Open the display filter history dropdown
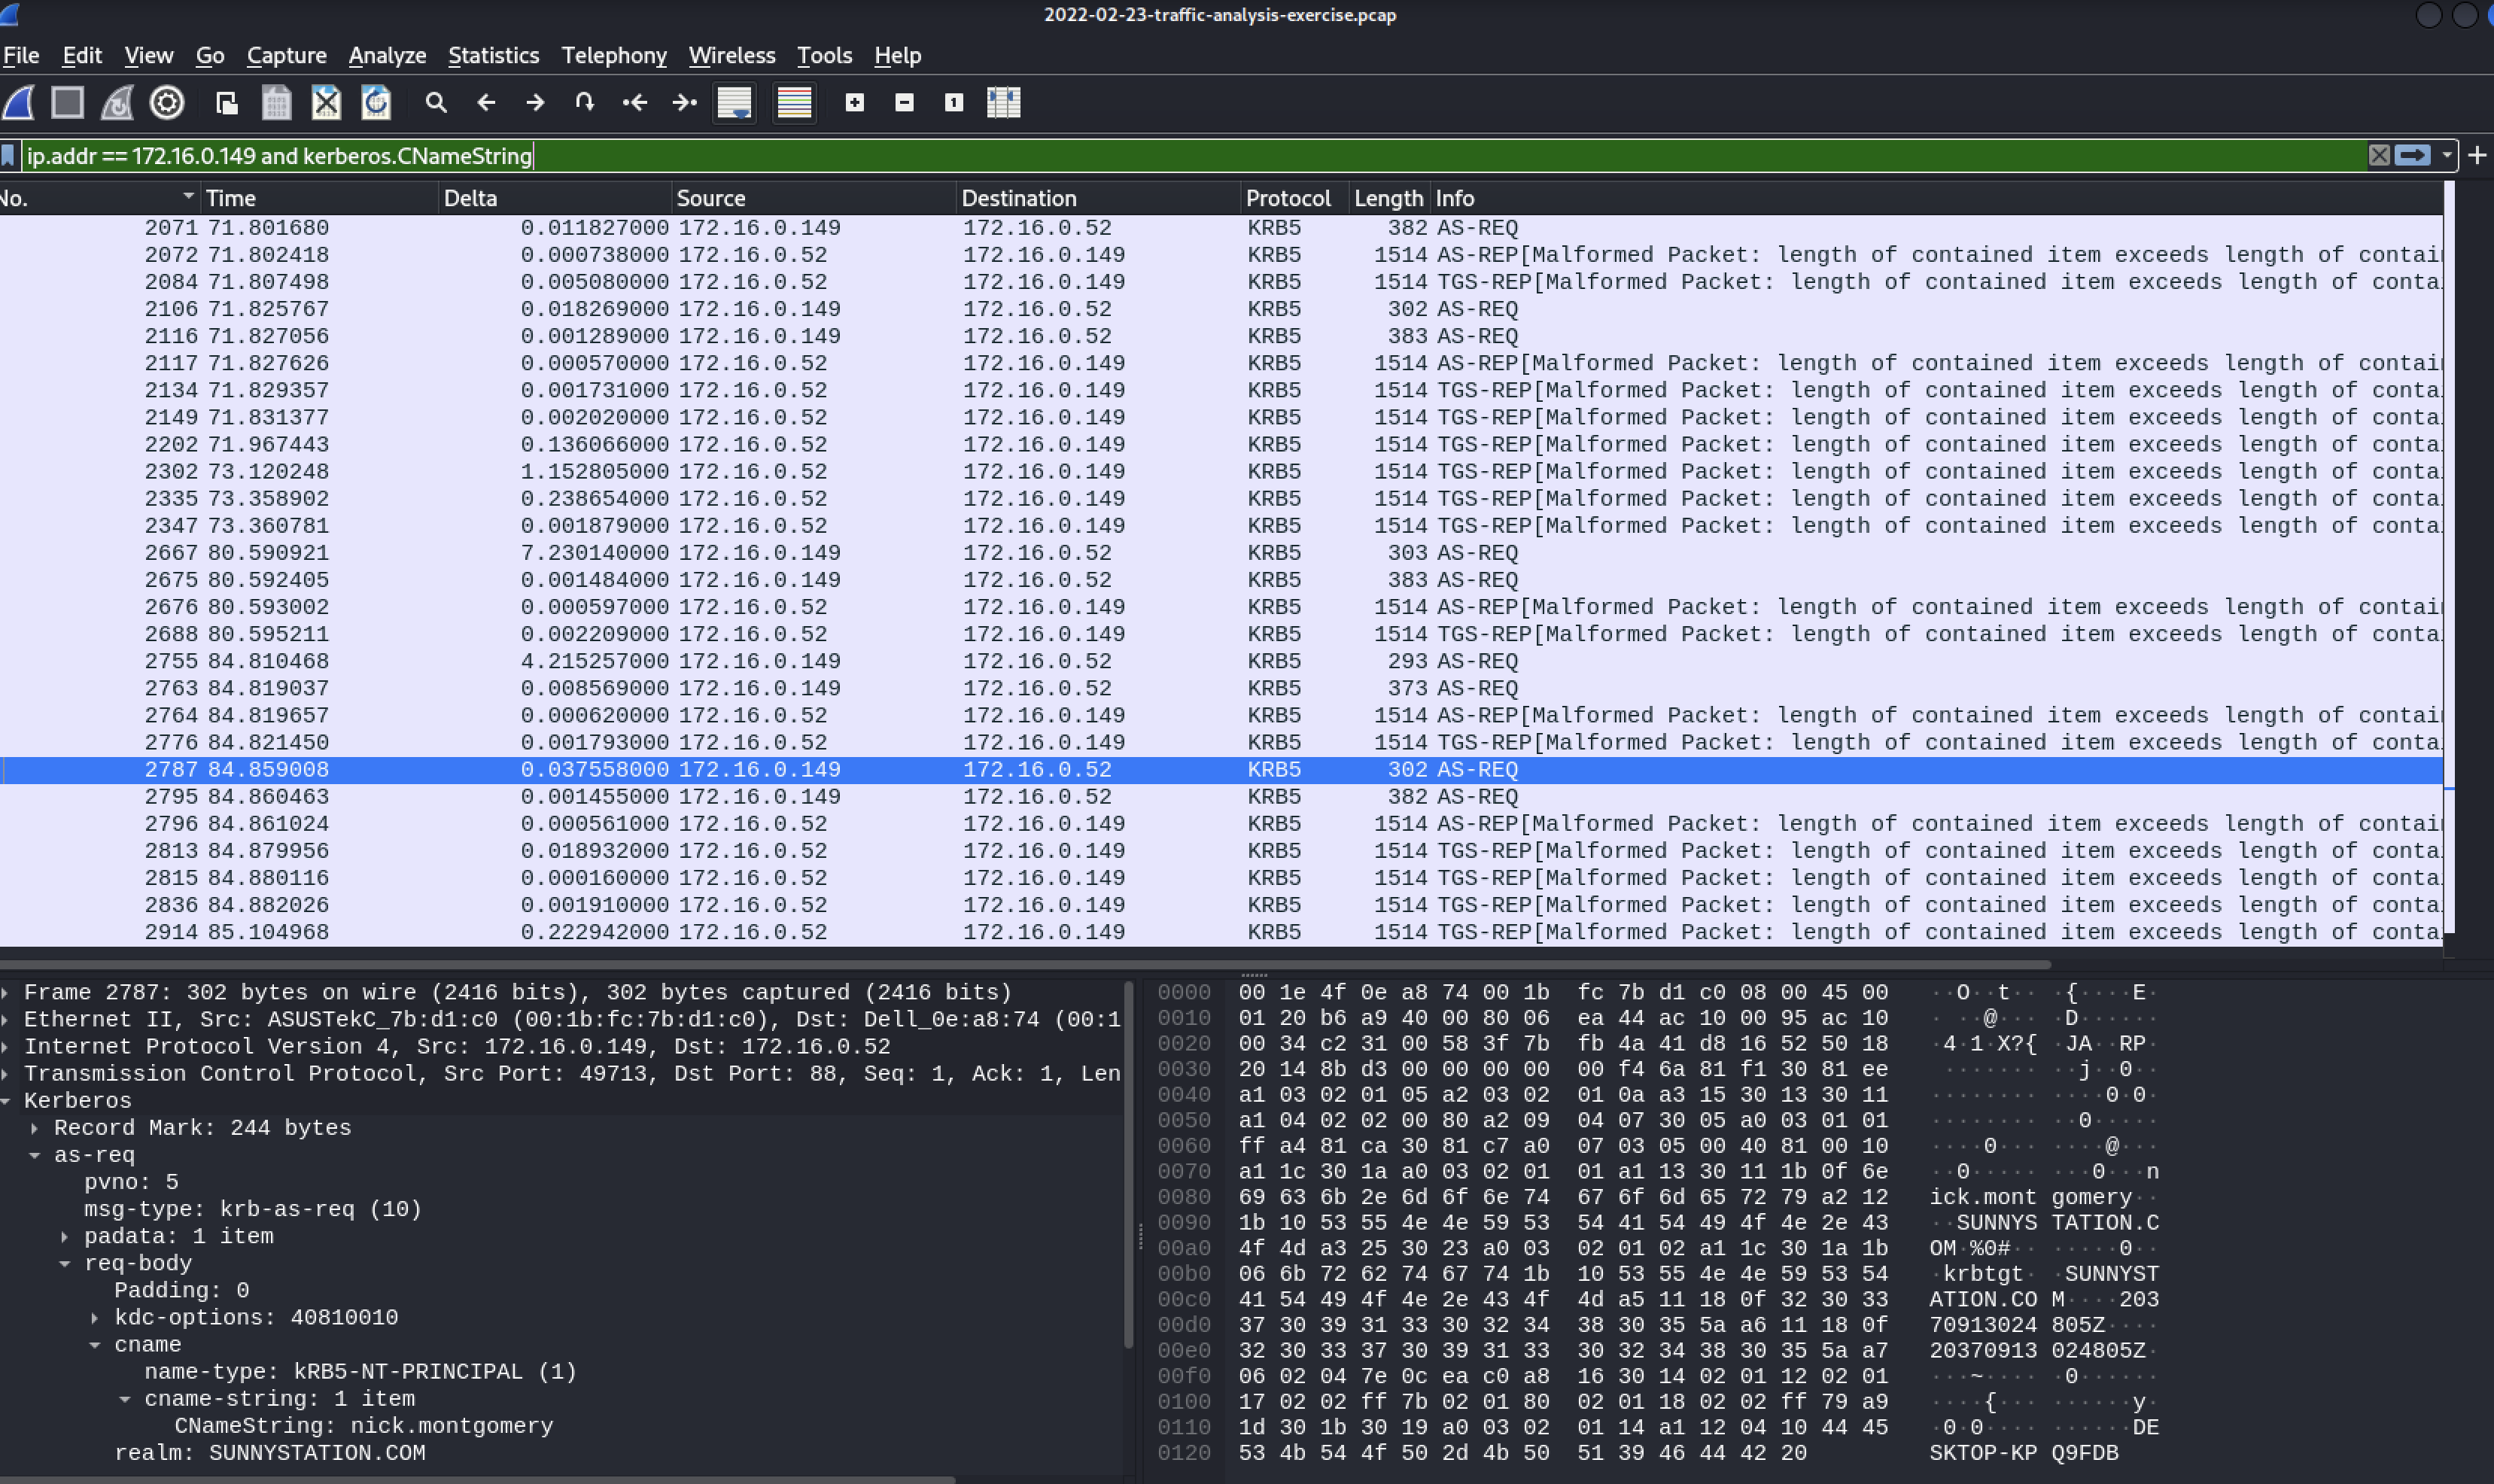The width and height of the screenshot is (2494, 1484). (2447, 156)
